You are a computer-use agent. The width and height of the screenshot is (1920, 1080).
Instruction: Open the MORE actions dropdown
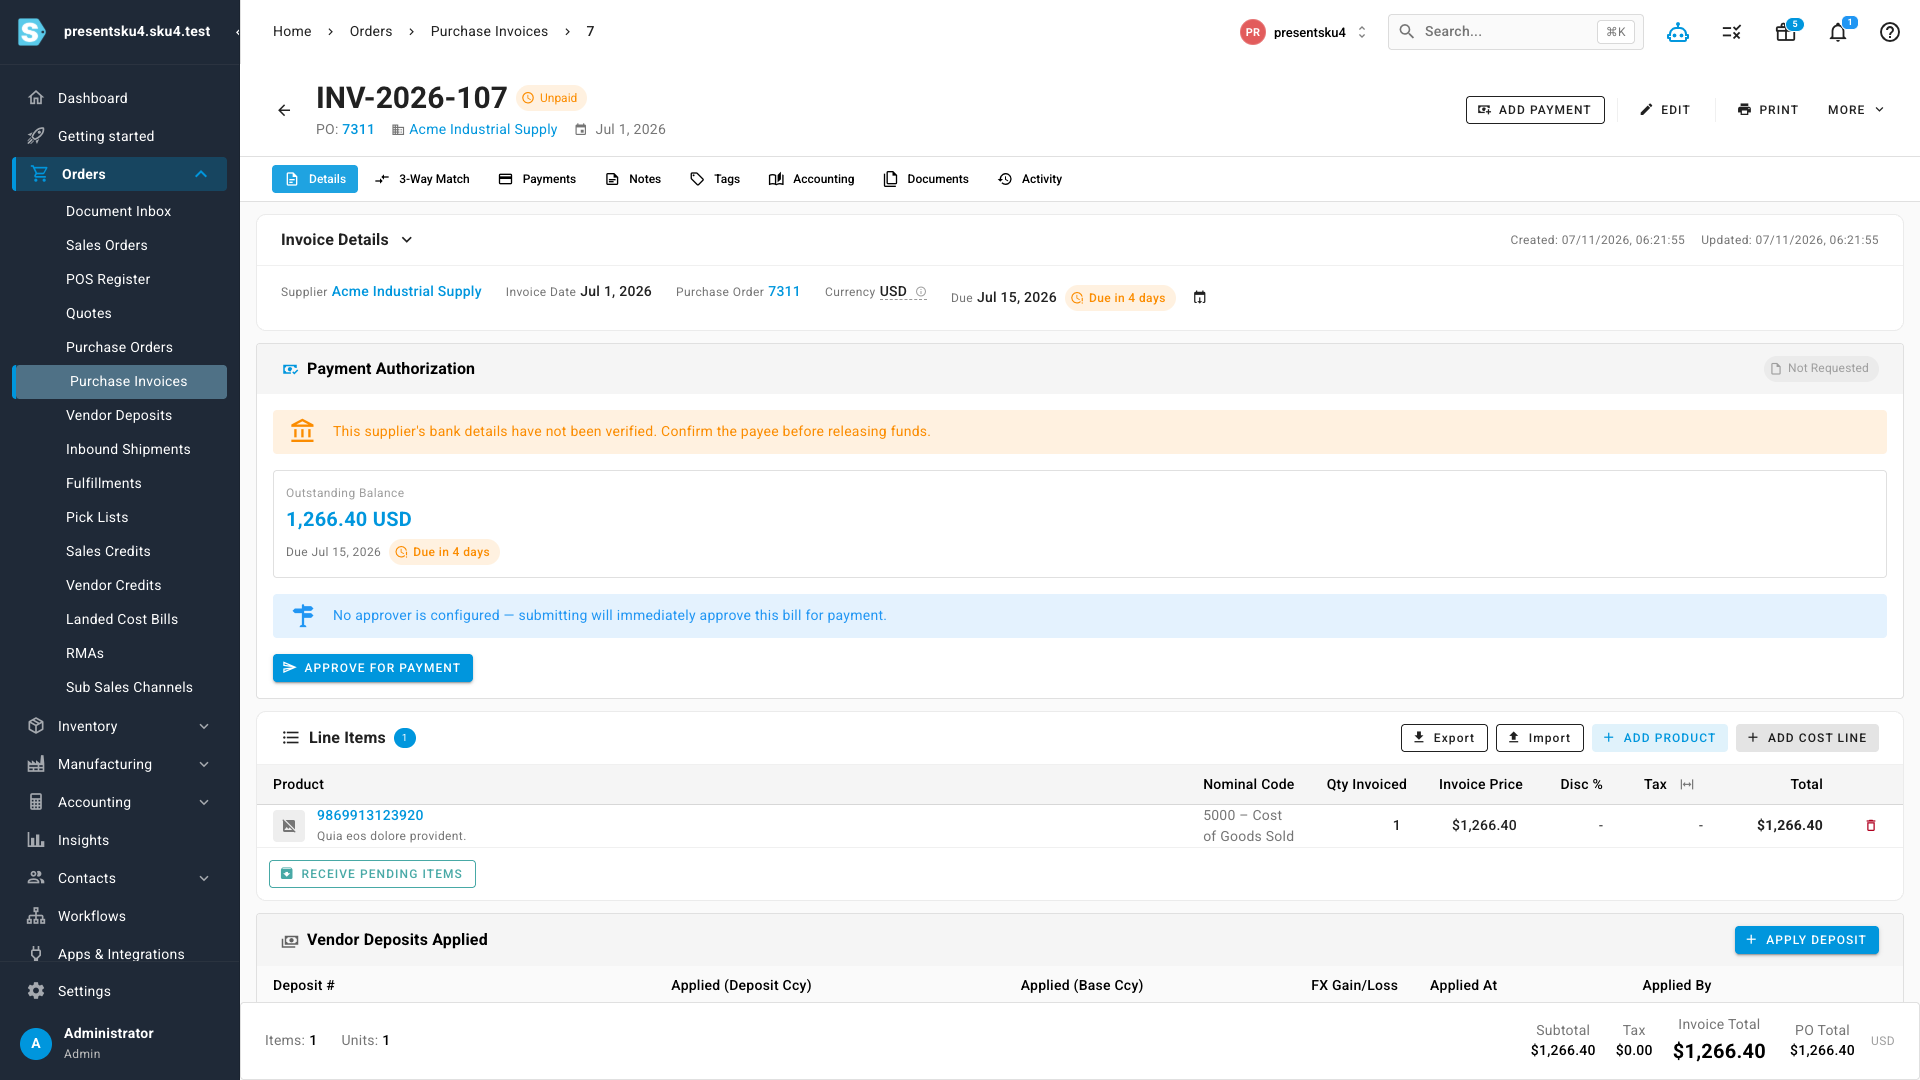(x=1856, y=110)
